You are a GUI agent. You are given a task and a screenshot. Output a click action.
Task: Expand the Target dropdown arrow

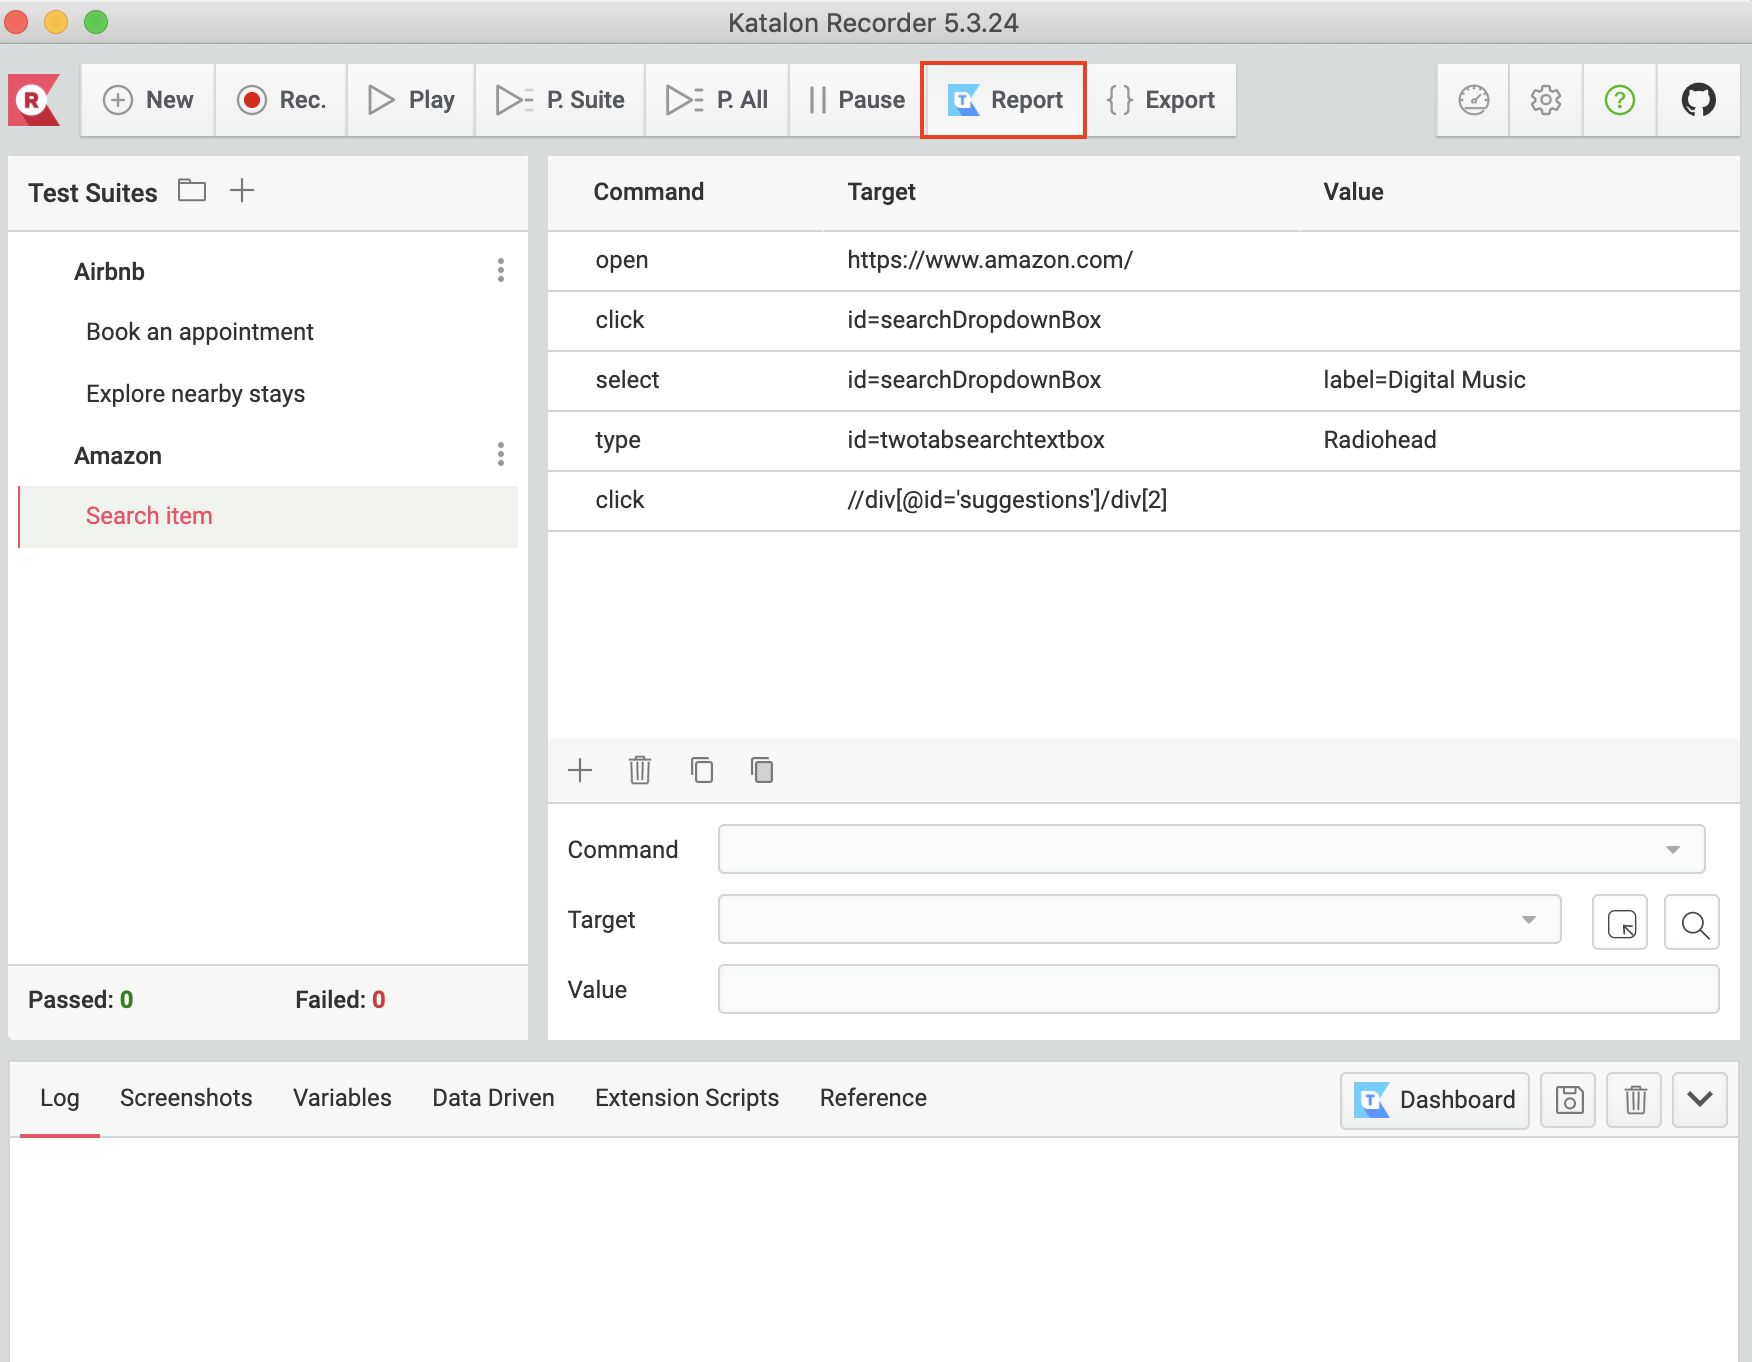[1529, 919]
